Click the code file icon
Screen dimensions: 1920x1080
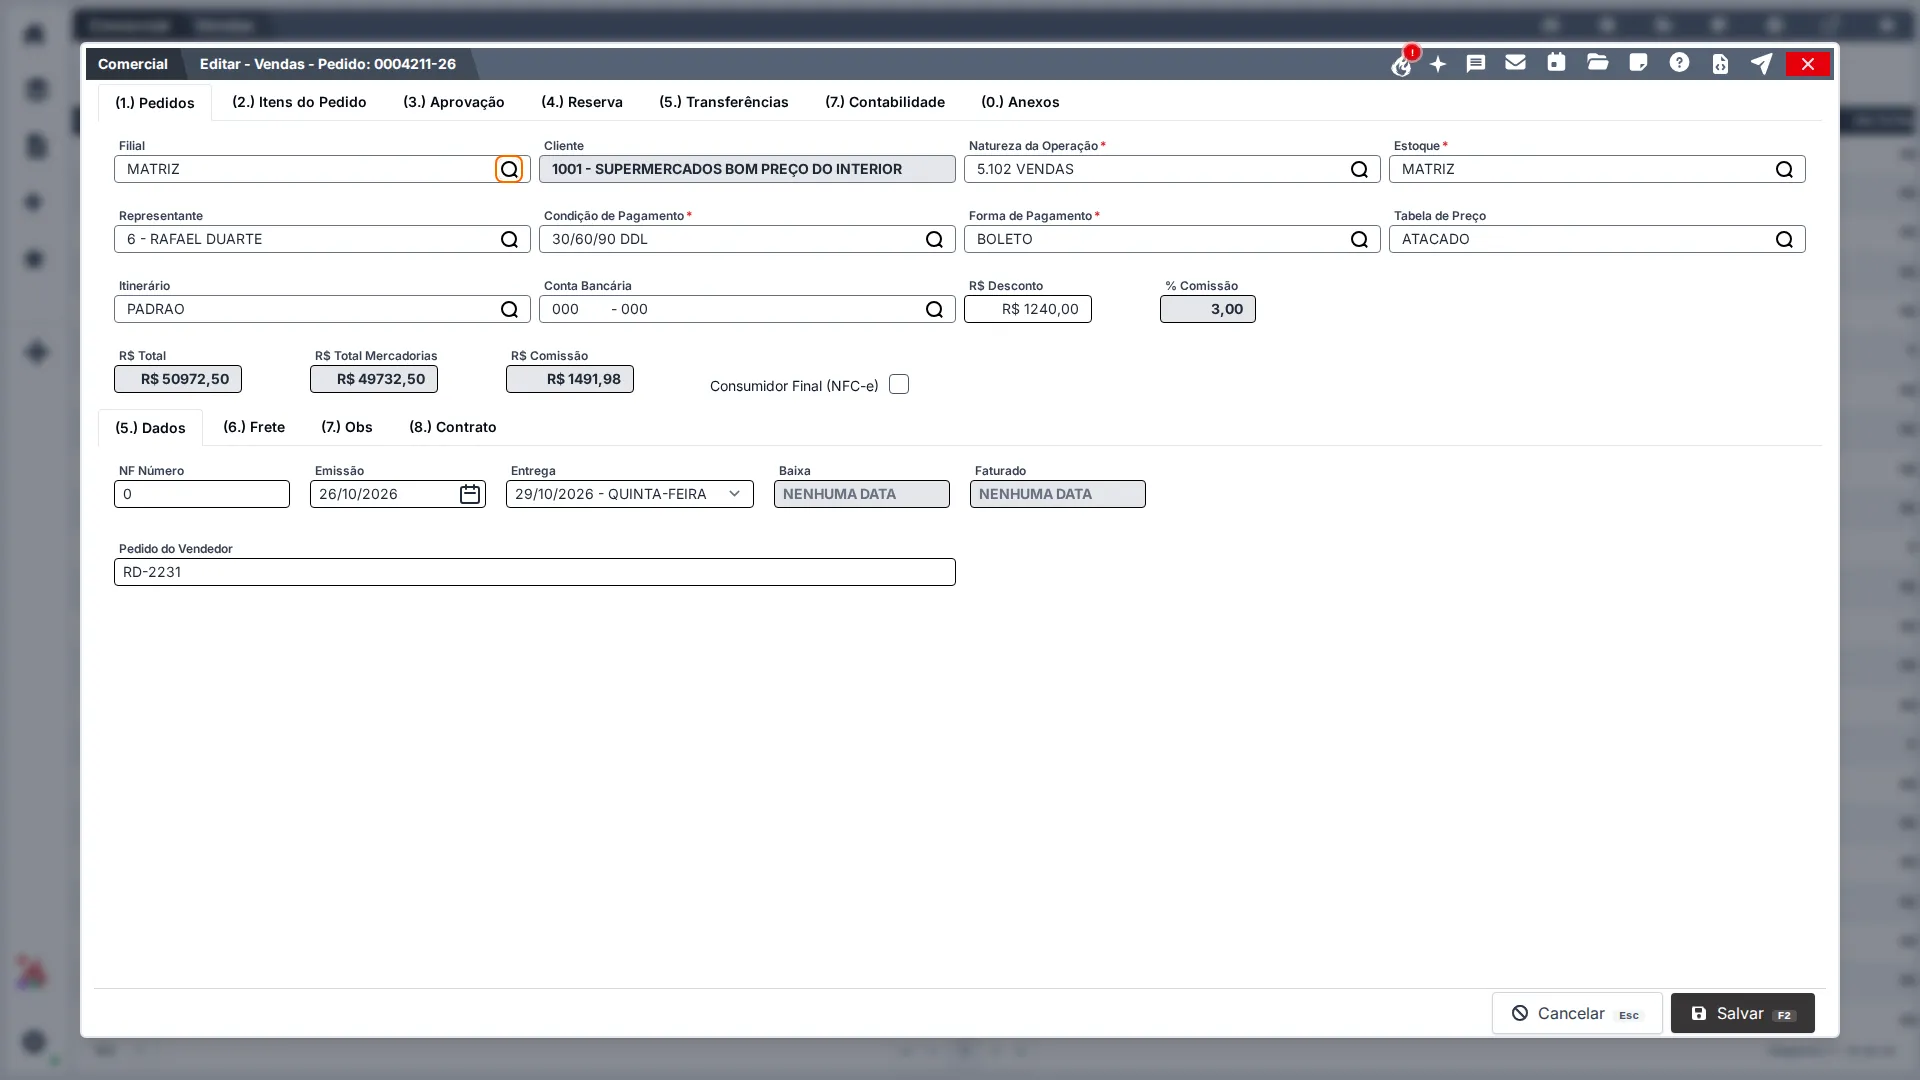coord(1720,64)
